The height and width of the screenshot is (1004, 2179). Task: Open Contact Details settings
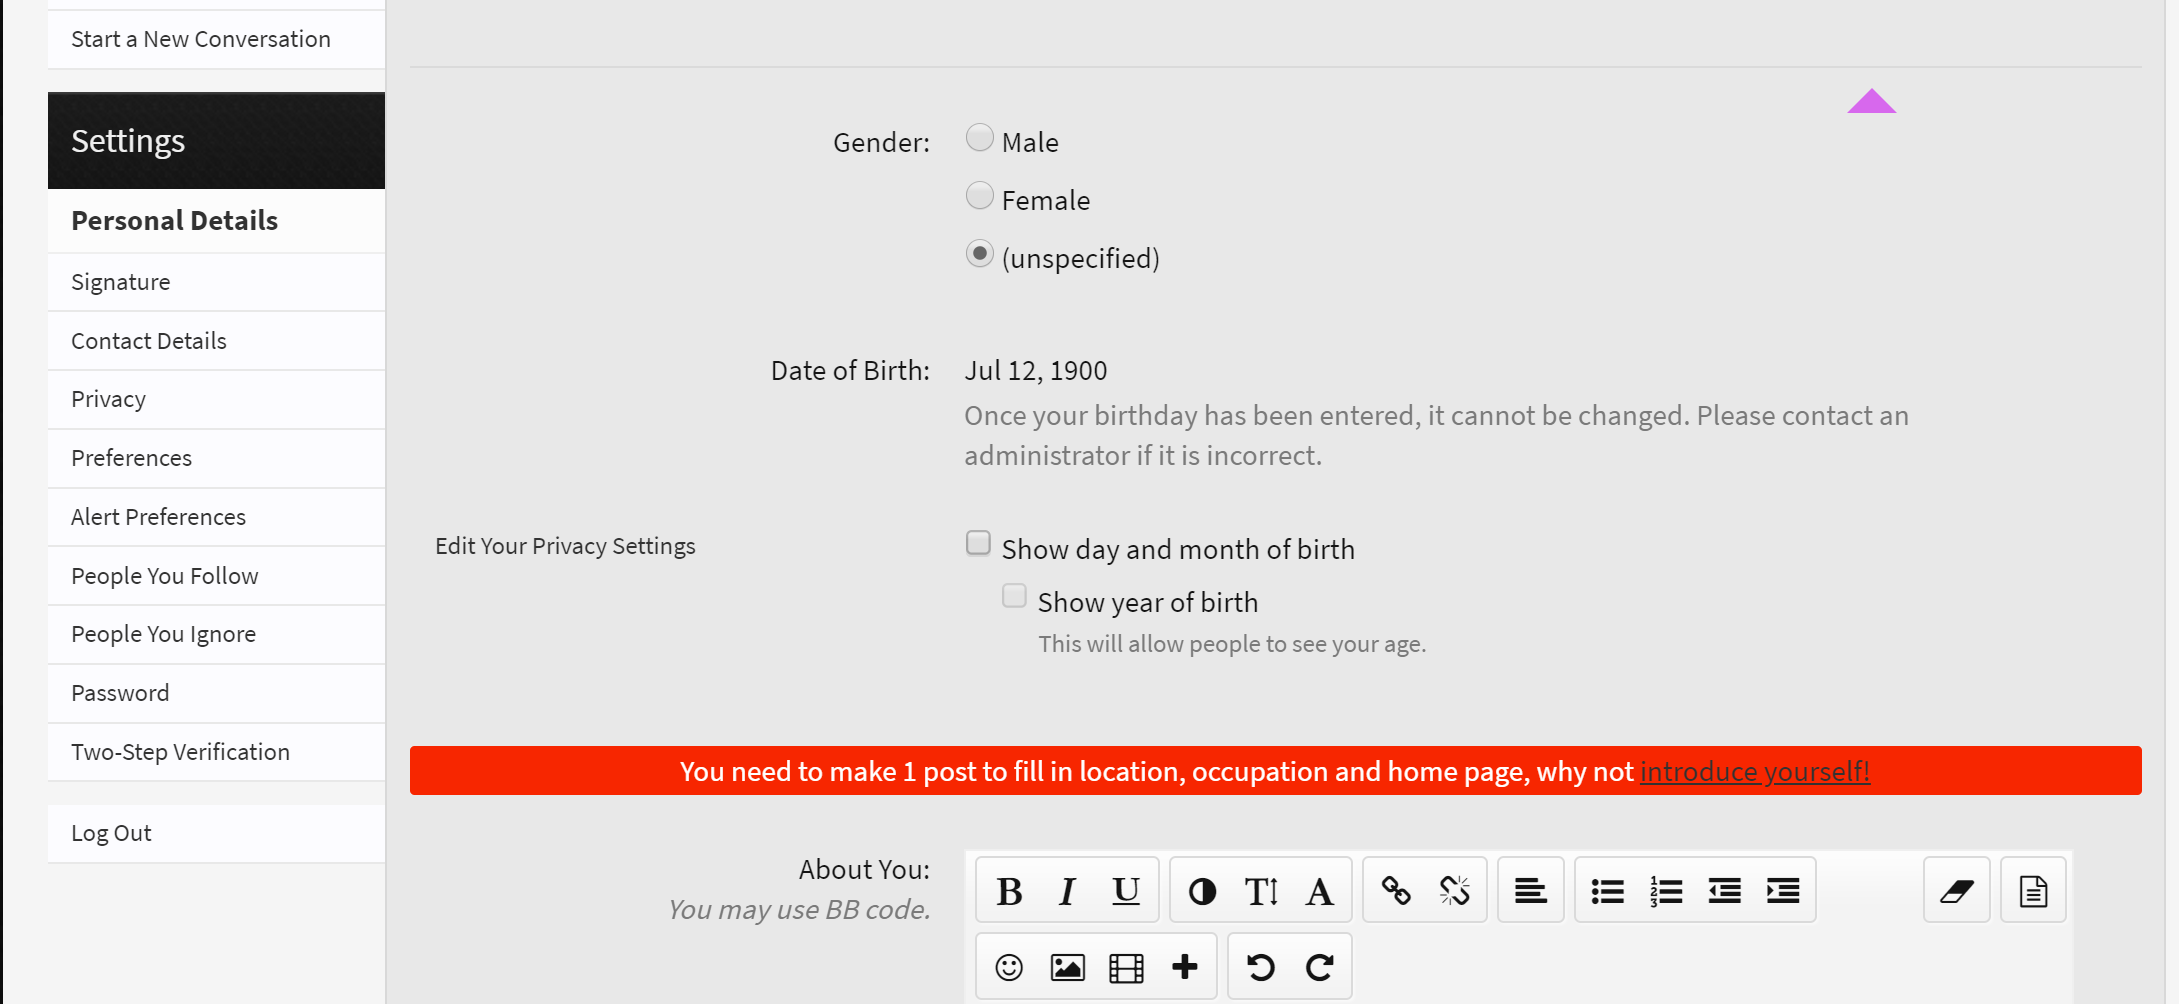click(x=216, y=341)
